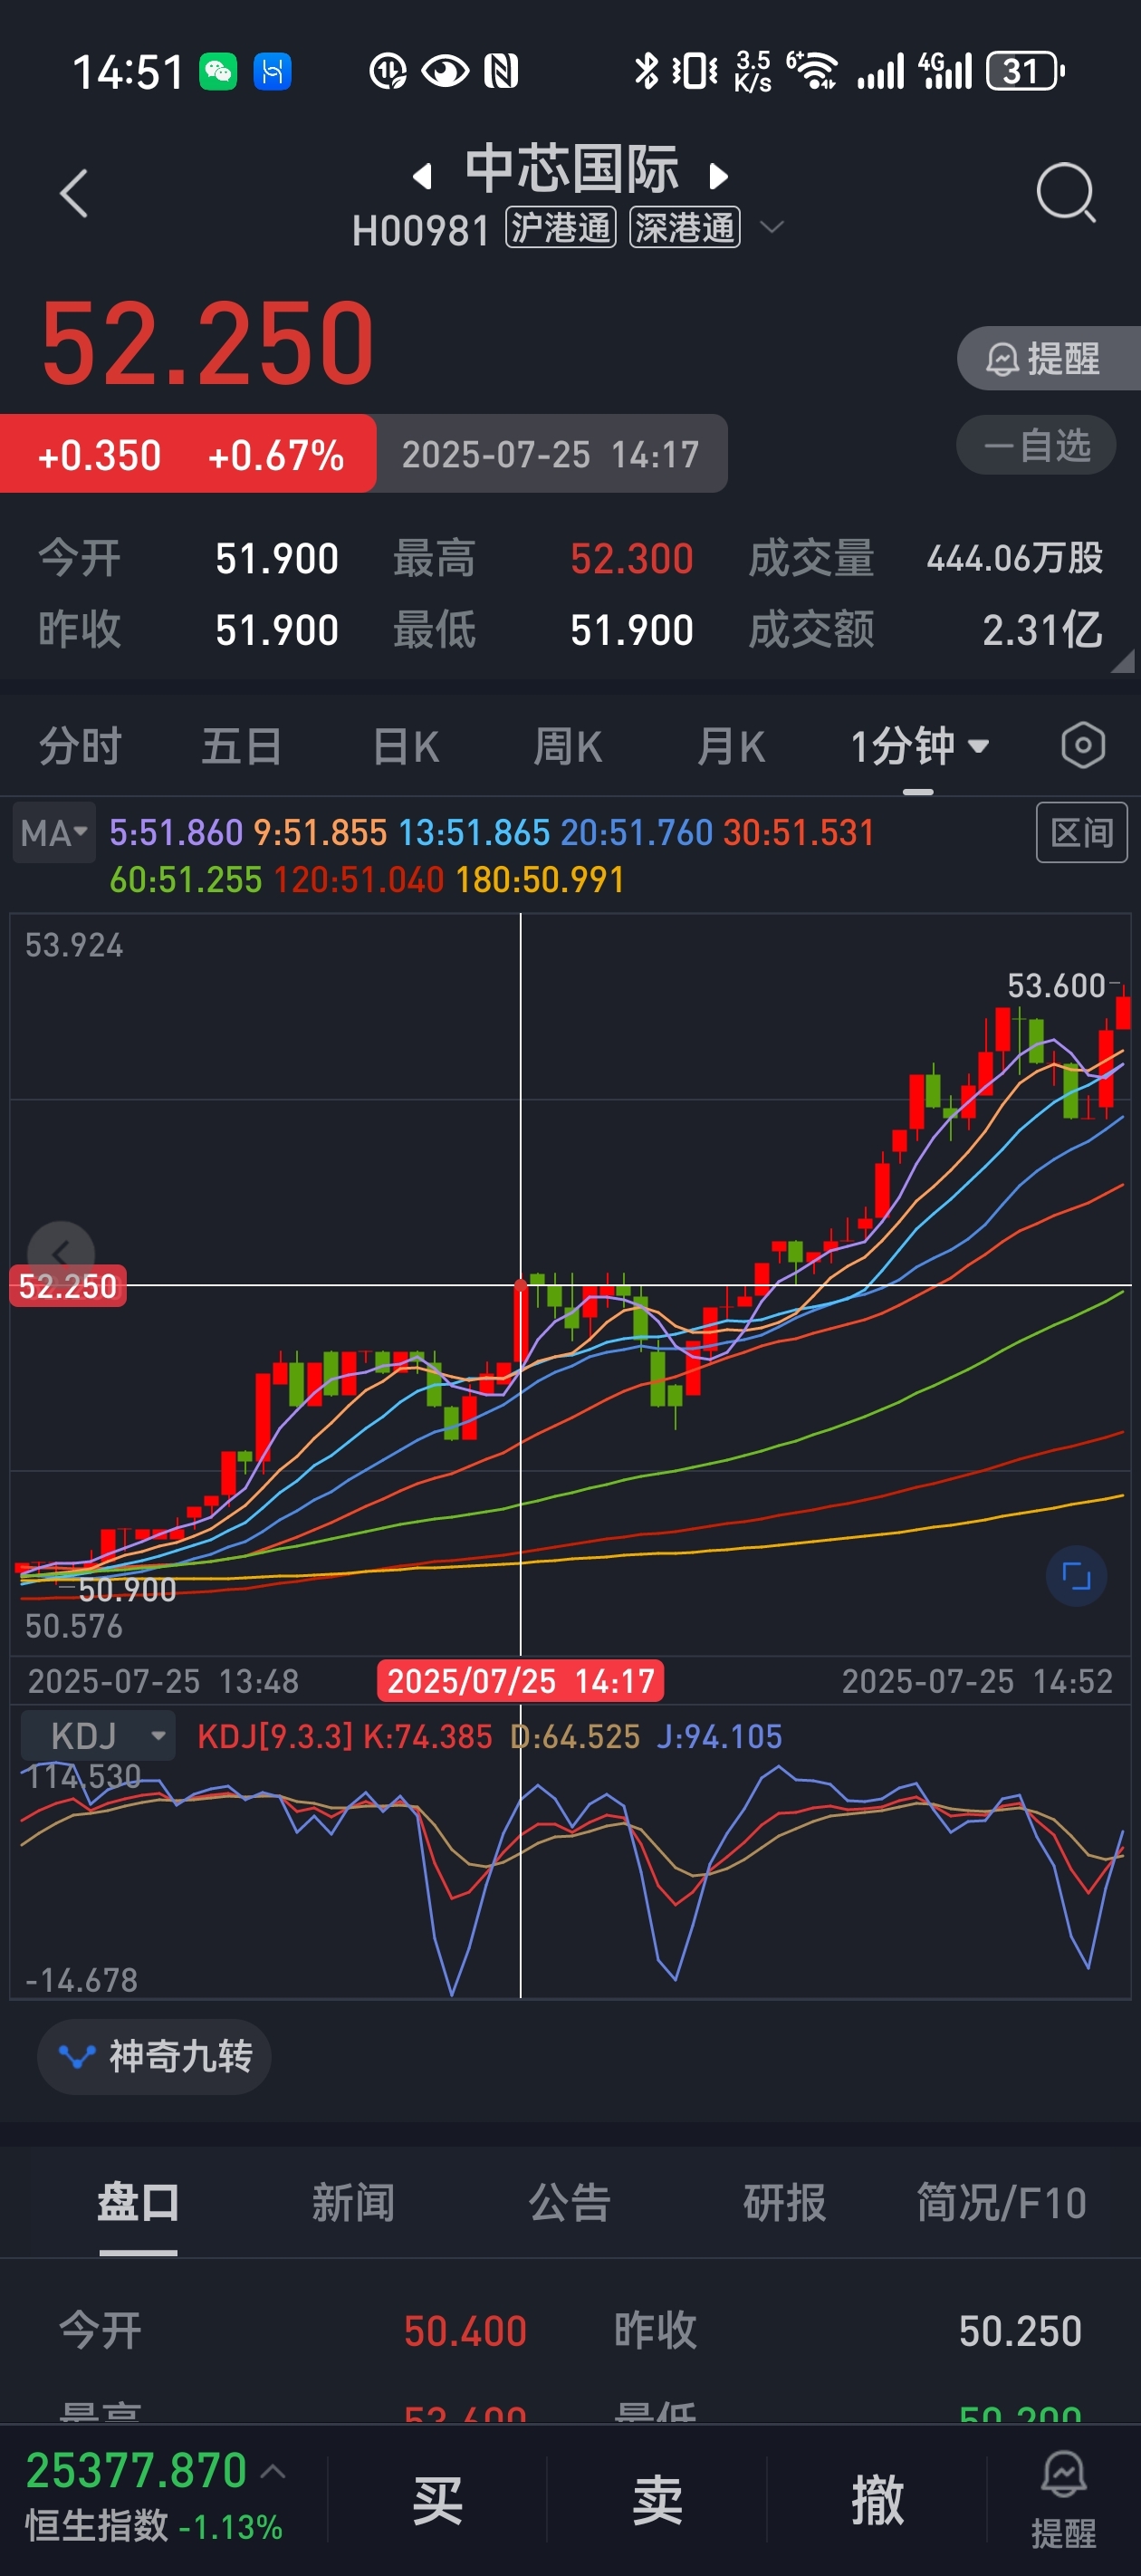Screen dimensions: 1141x2576
Task: Open the KDJ indicator dropdown
Action: 98,1735
